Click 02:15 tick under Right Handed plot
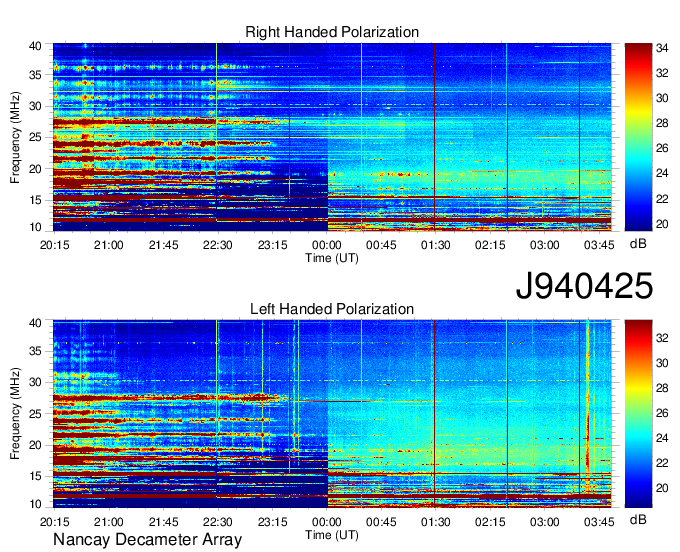This screenshot has width=680, height=552. coord(490,245)
